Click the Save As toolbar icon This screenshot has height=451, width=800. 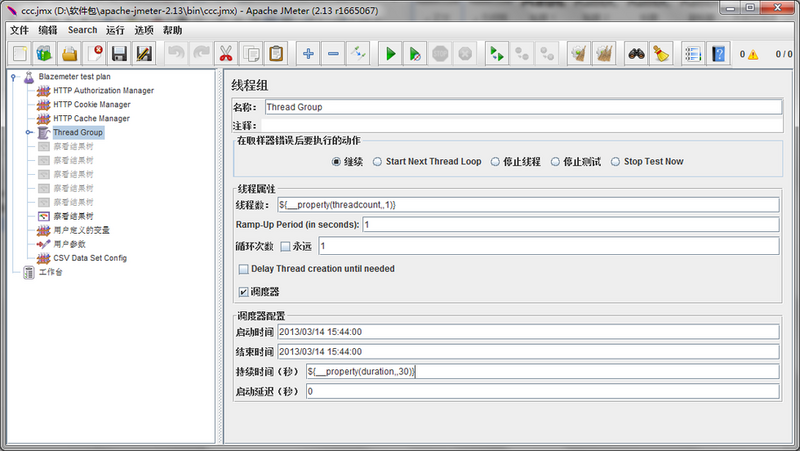pyautogui.click(x=144, y=54)
